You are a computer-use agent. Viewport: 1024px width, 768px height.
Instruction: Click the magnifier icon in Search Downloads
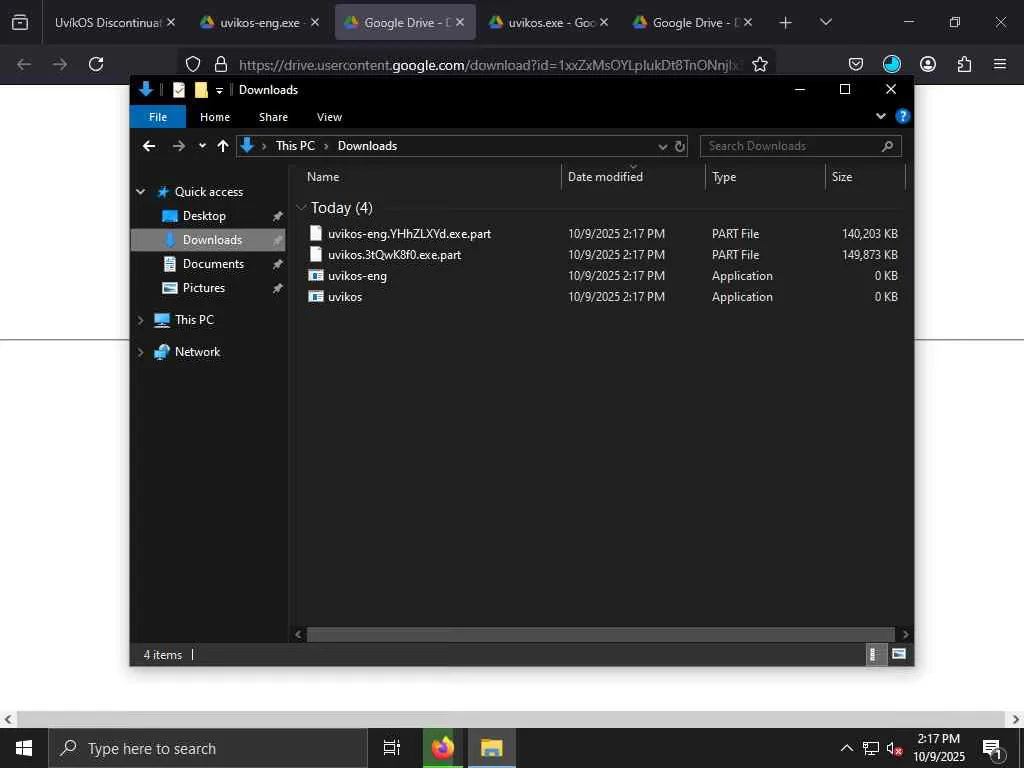(x=887, y=146)
